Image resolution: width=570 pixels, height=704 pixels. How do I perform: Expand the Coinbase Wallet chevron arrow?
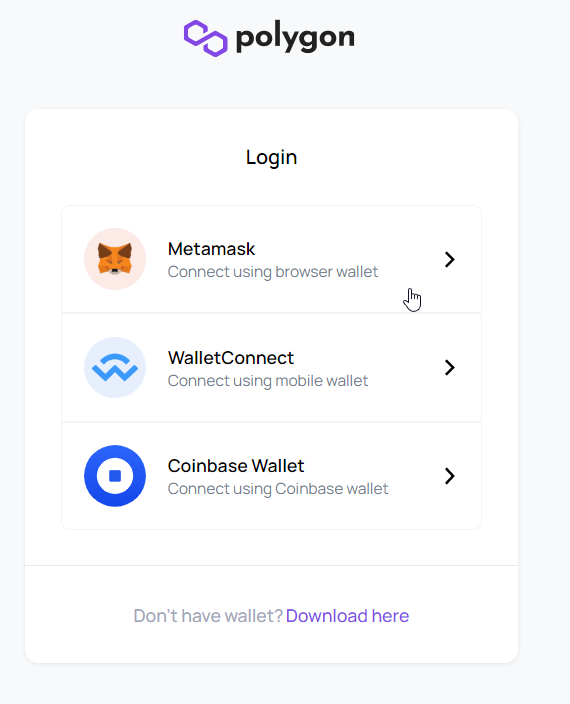click(450, 476)
